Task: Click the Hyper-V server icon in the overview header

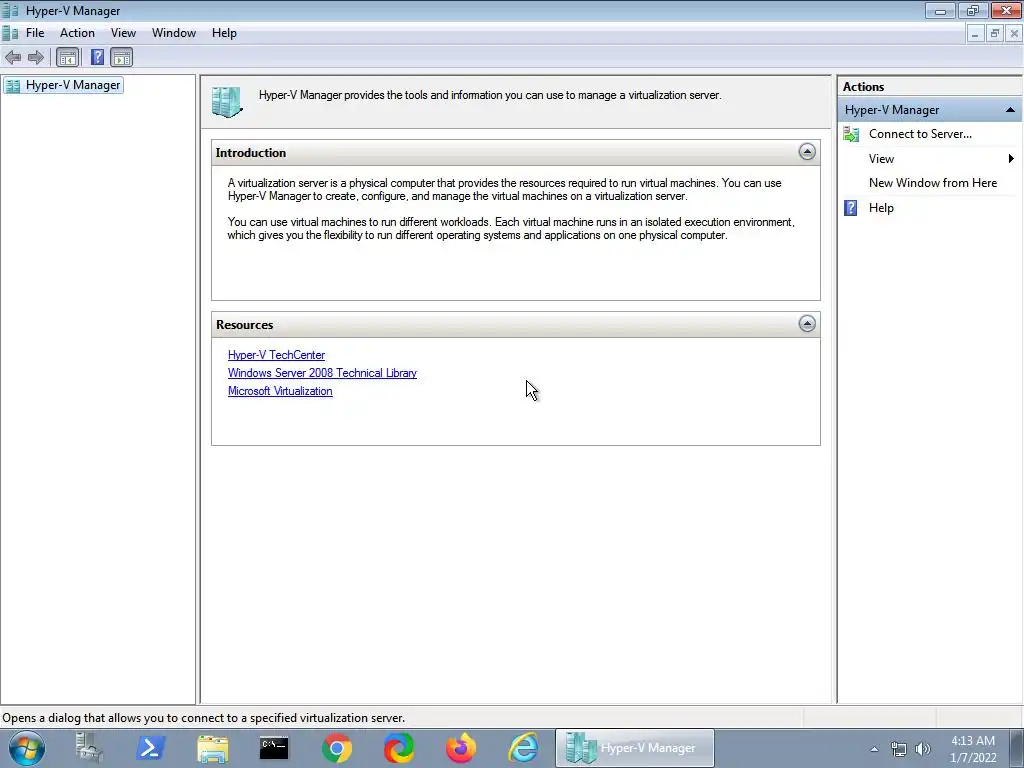Action: coord(227,102)
